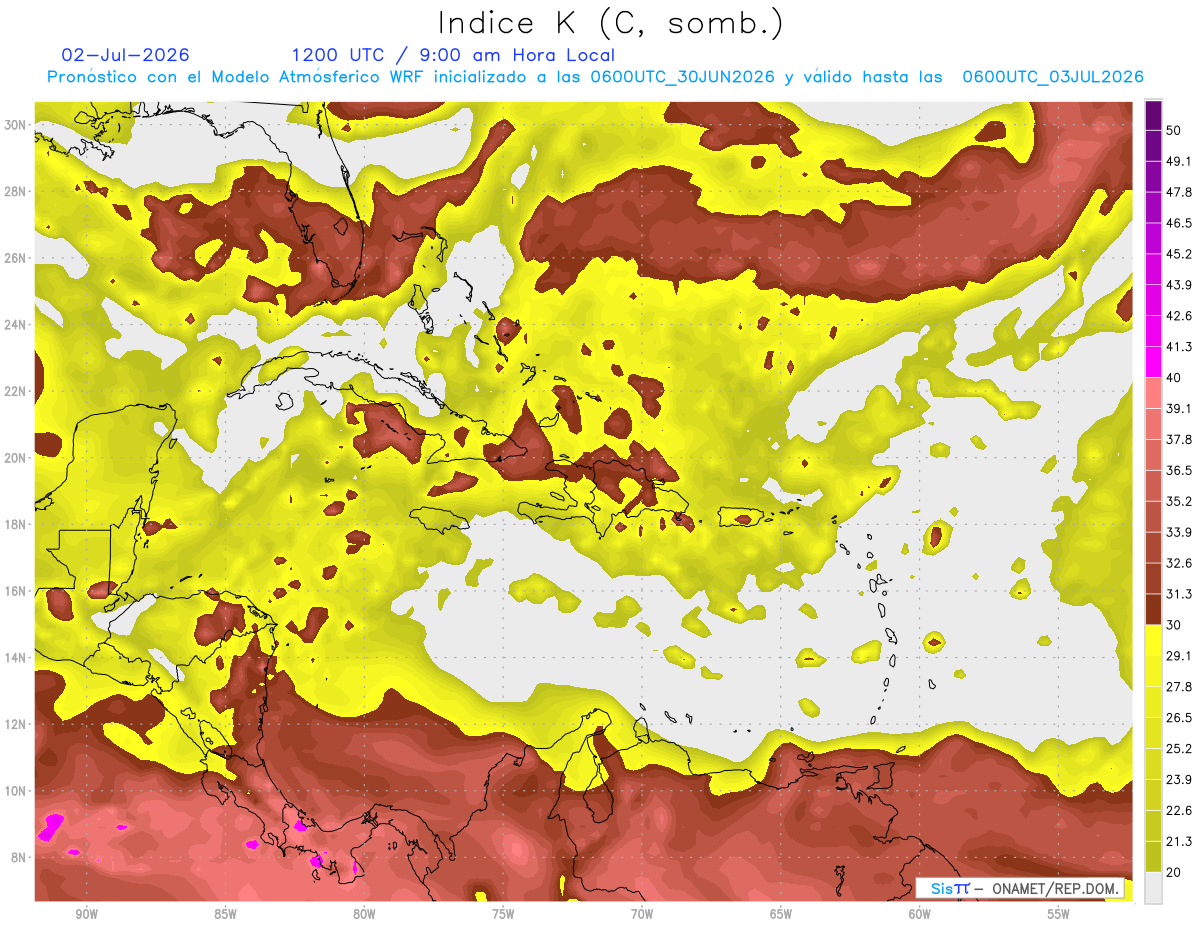Screen dimensions: 1200x927
Task: Select the date "02-Jul-2026"
Action: [x=125, y=55]
